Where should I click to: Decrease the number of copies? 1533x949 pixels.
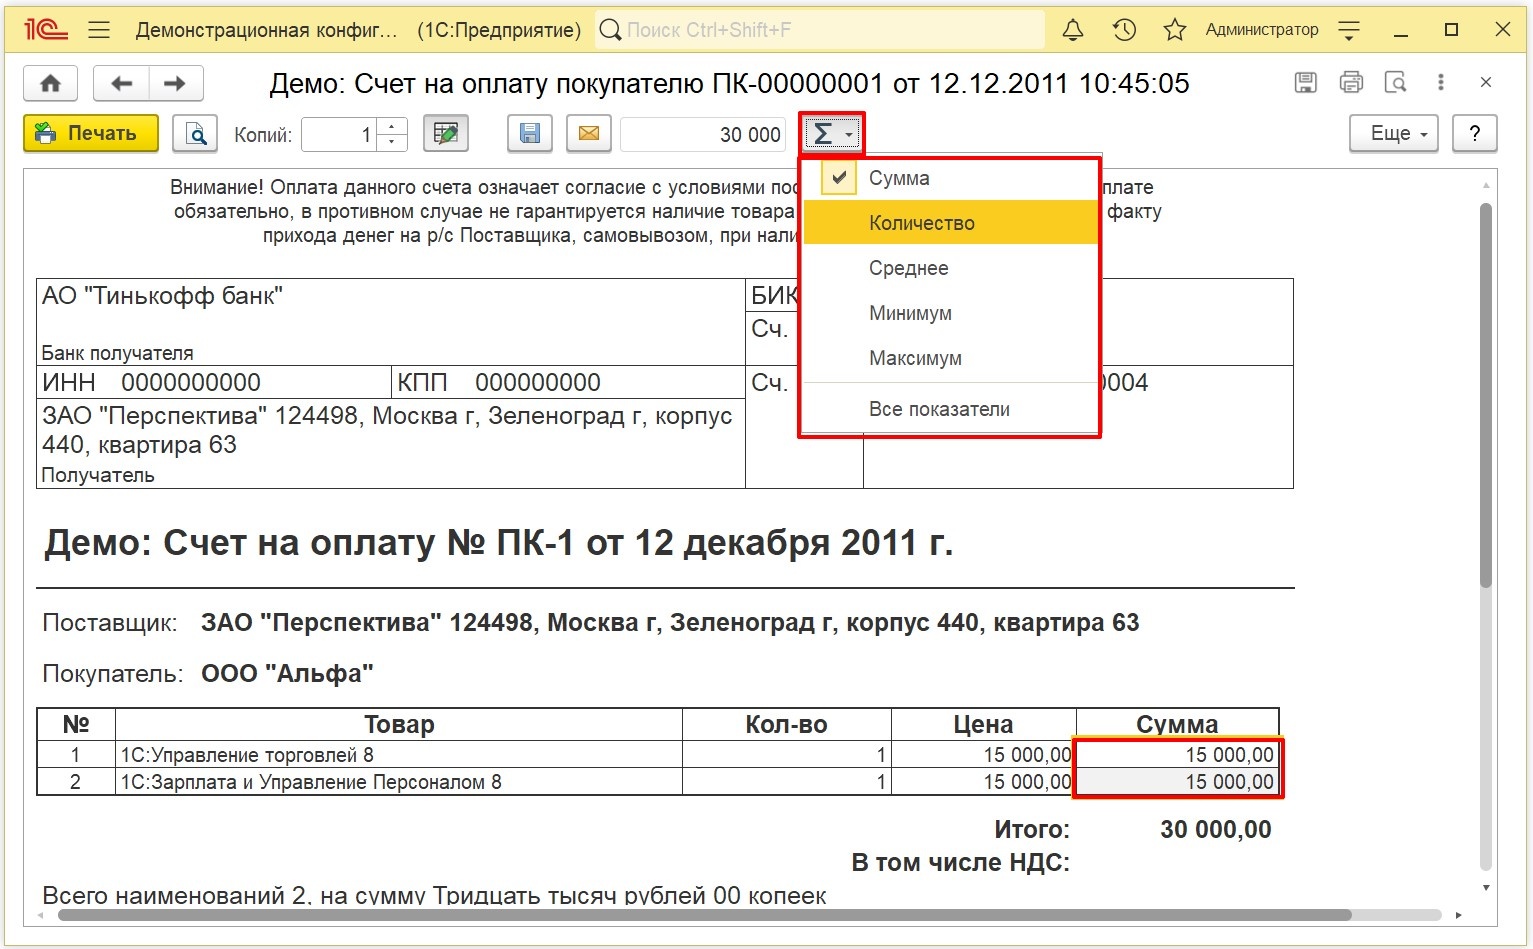point(392,143)
